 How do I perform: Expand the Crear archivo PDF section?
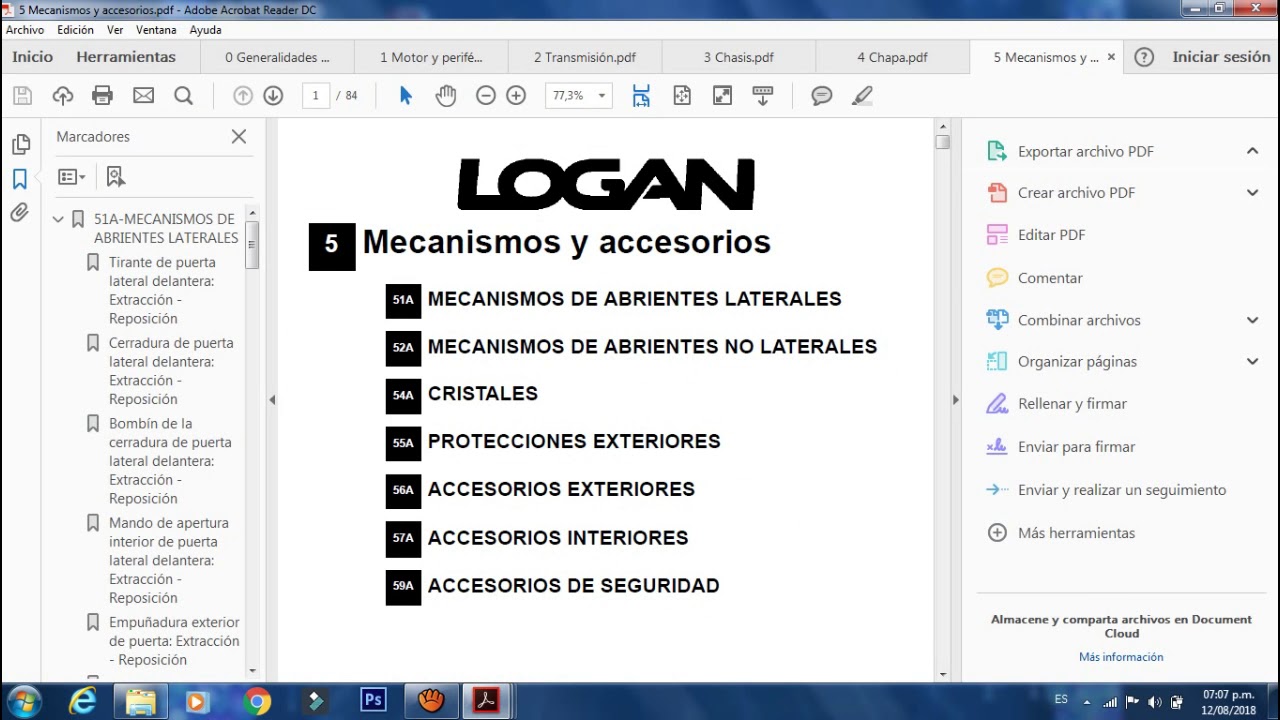tap(1252, 193)
